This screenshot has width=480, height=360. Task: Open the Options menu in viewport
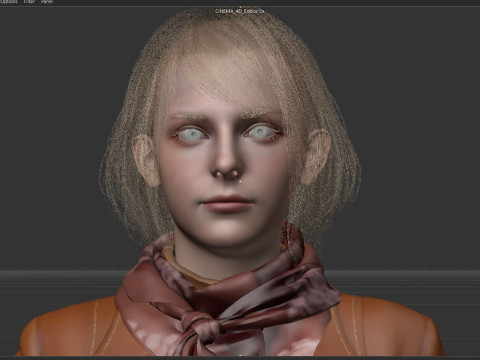coord(9,2)
